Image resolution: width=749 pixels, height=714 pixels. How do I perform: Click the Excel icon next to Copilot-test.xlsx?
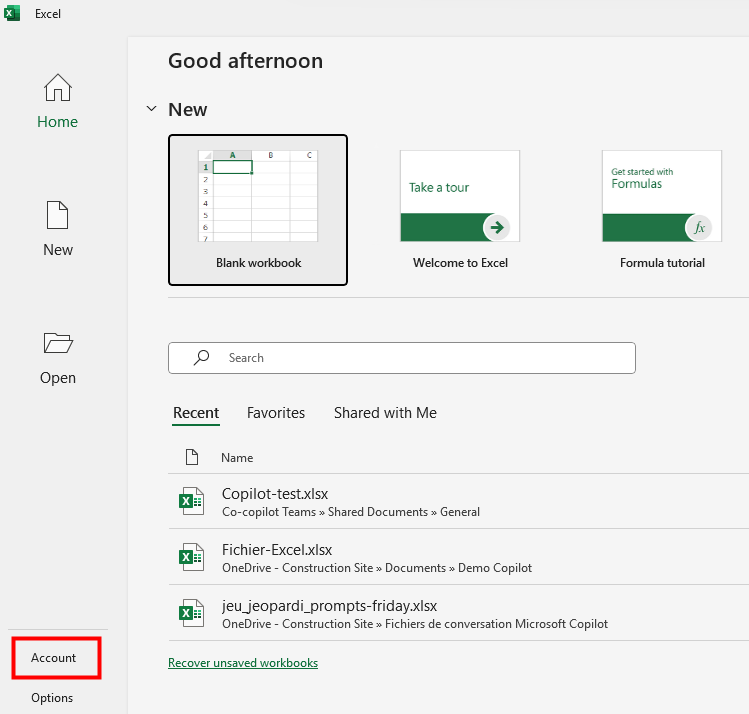192,501
